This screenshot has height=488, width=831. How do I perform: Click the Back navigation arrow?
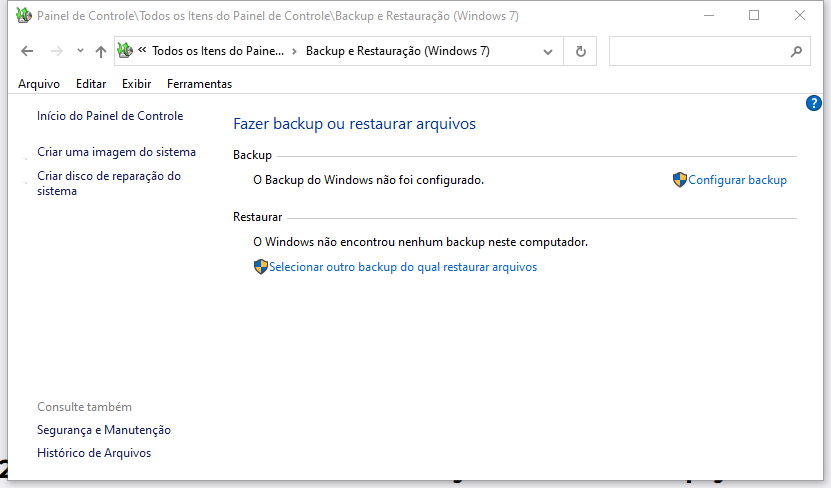point(27,51)
